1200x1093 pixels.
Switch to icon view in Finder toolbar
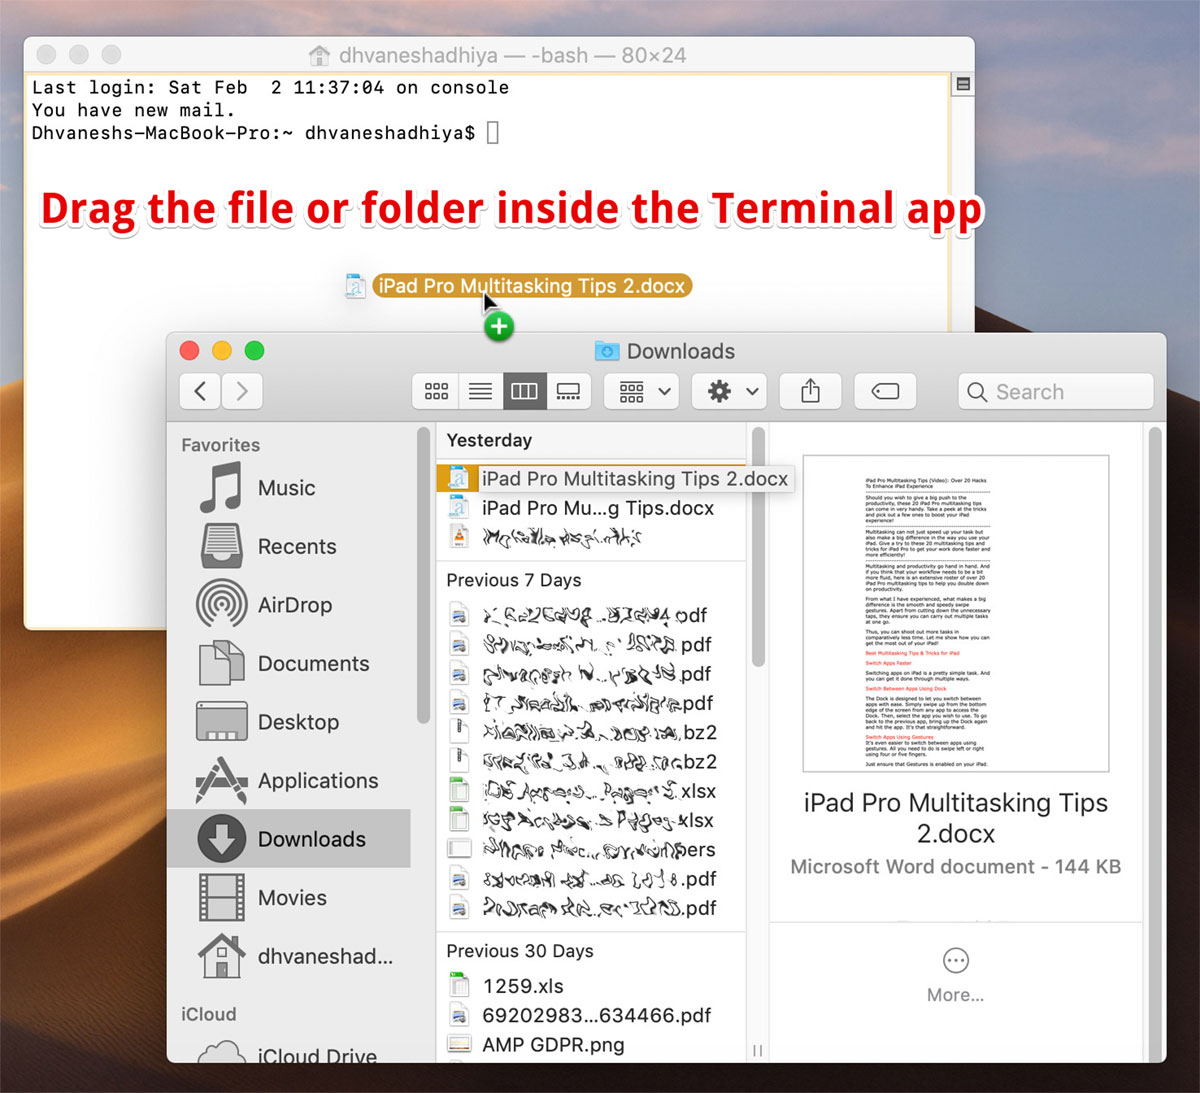[435, 391]
